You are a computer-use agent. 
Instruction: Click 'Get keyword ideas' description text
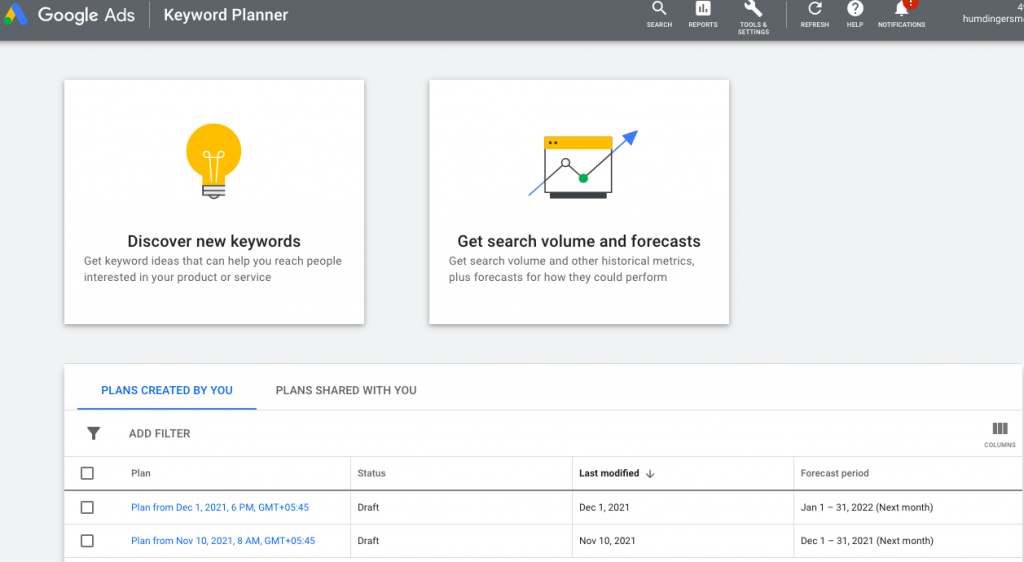pyautogui.click(x=212, y=269)
